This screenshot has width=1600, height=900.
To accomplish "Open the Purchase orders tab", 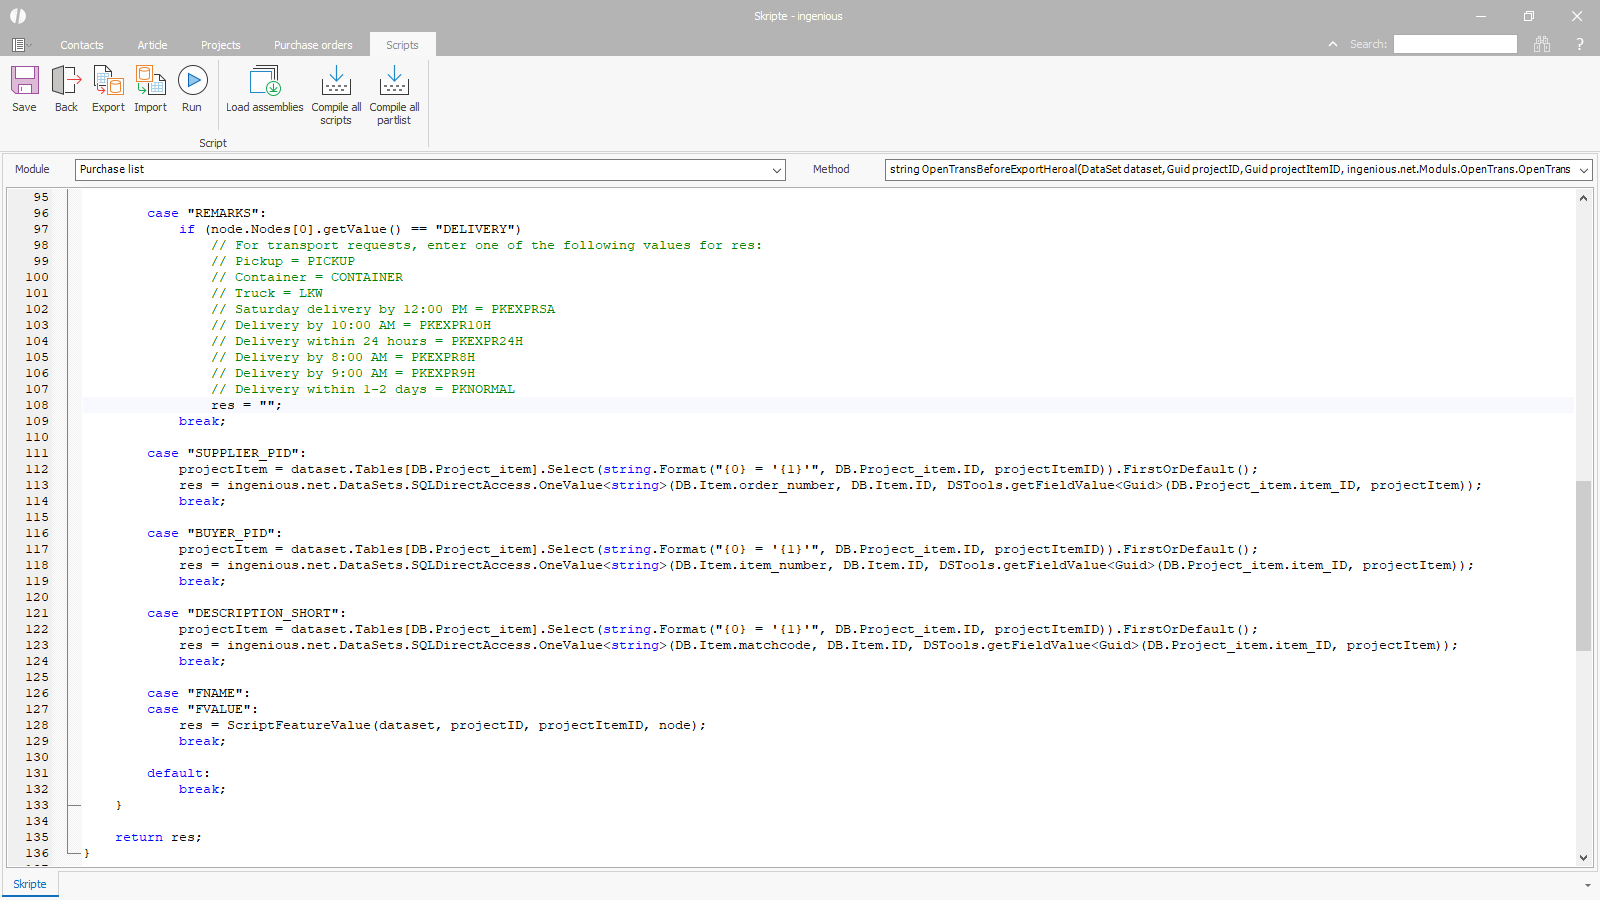I will [x=313, y=45].
